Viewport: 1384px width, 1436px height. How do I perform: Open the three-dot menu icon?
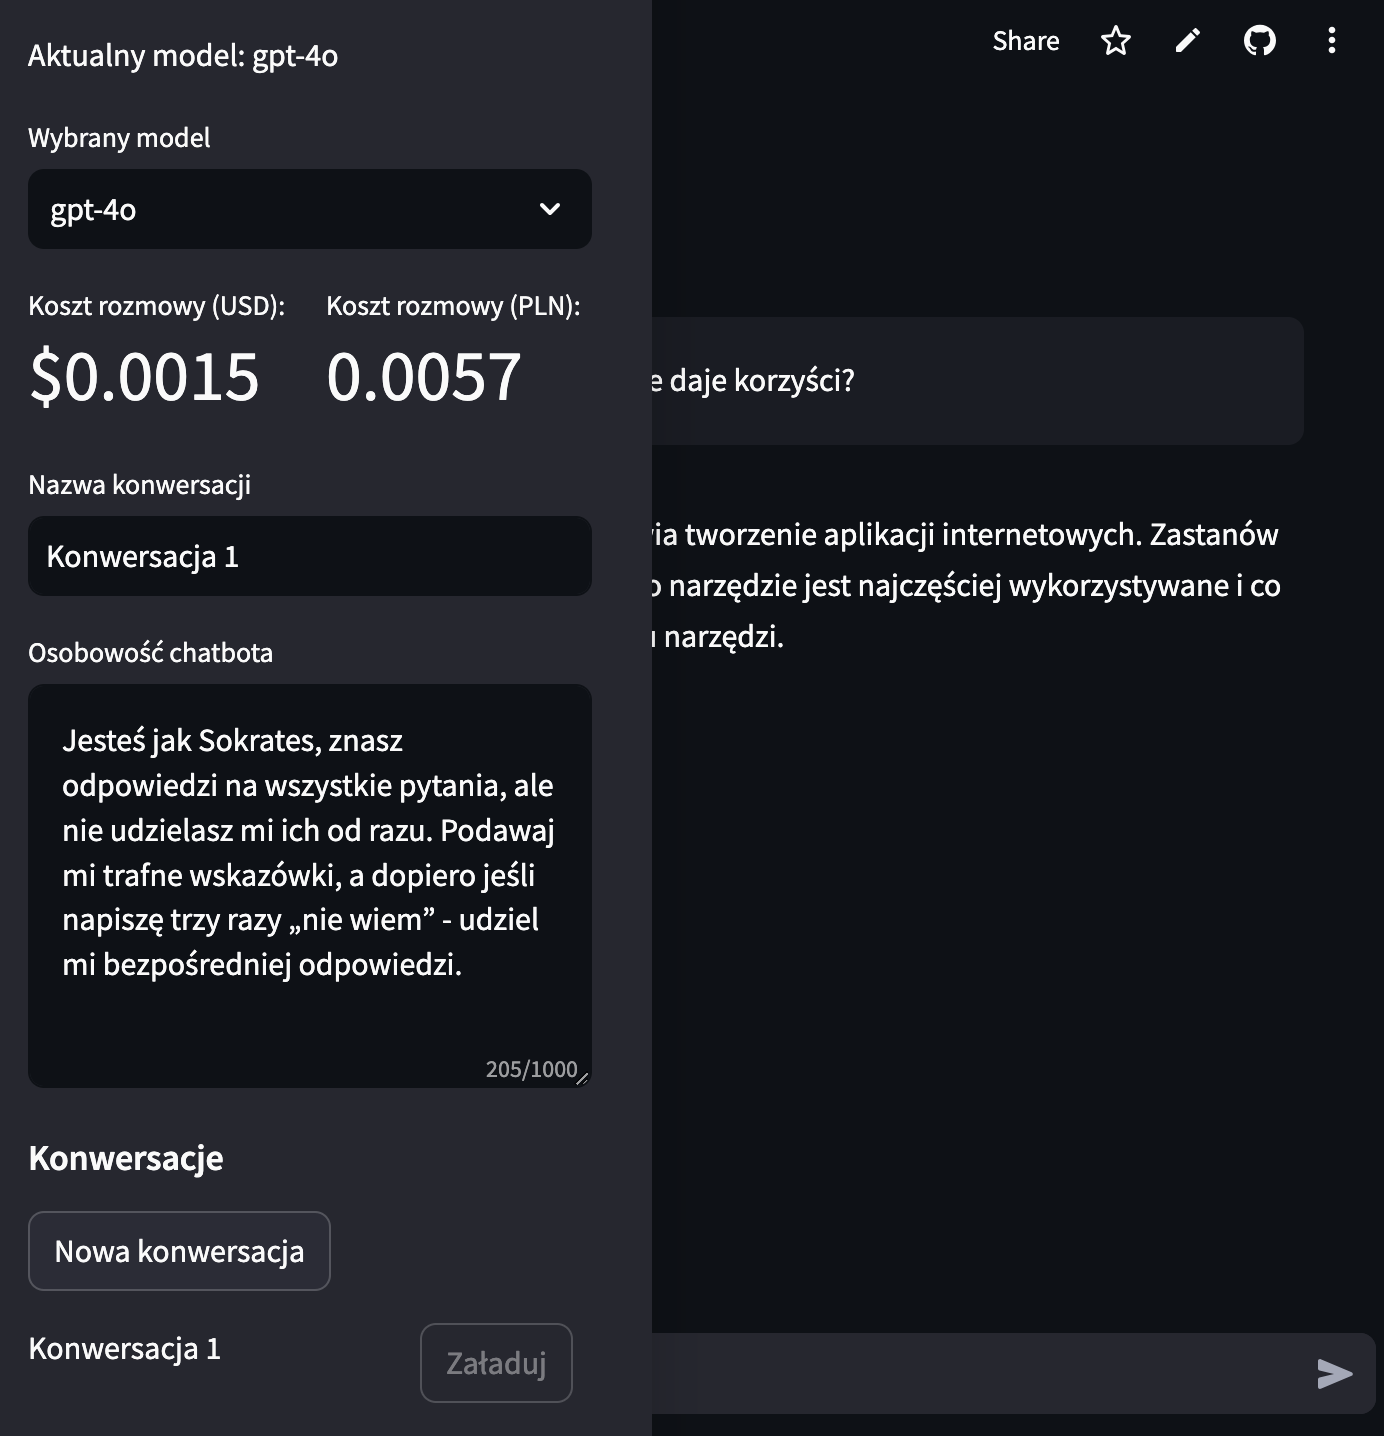click(x=1331, y=41)
